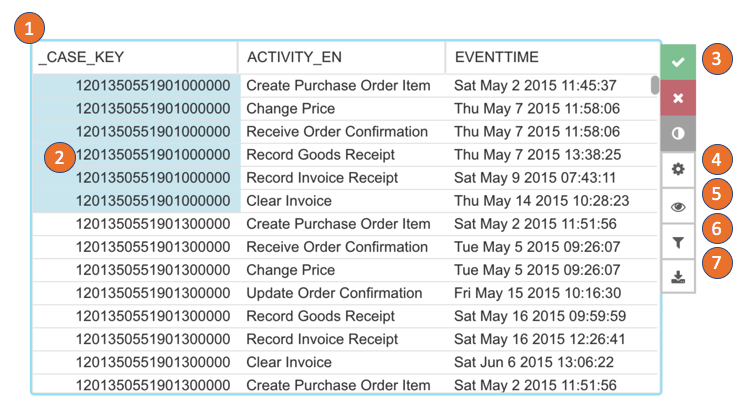
Task: Click the Change Price cell dated May 5
Action: [x=290, y=270]
